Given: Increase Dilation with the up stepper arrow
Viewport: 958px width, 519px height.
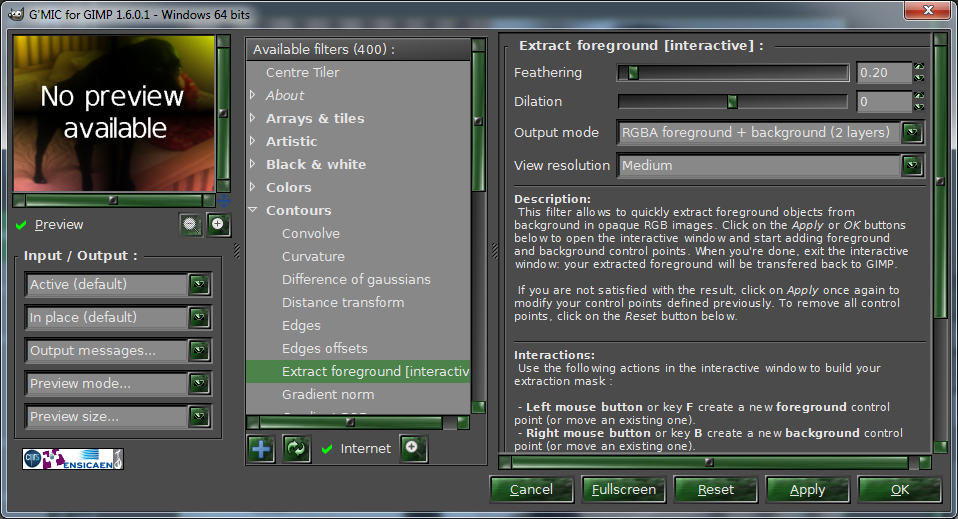Looking at the screenshot, I should (919, 95).
